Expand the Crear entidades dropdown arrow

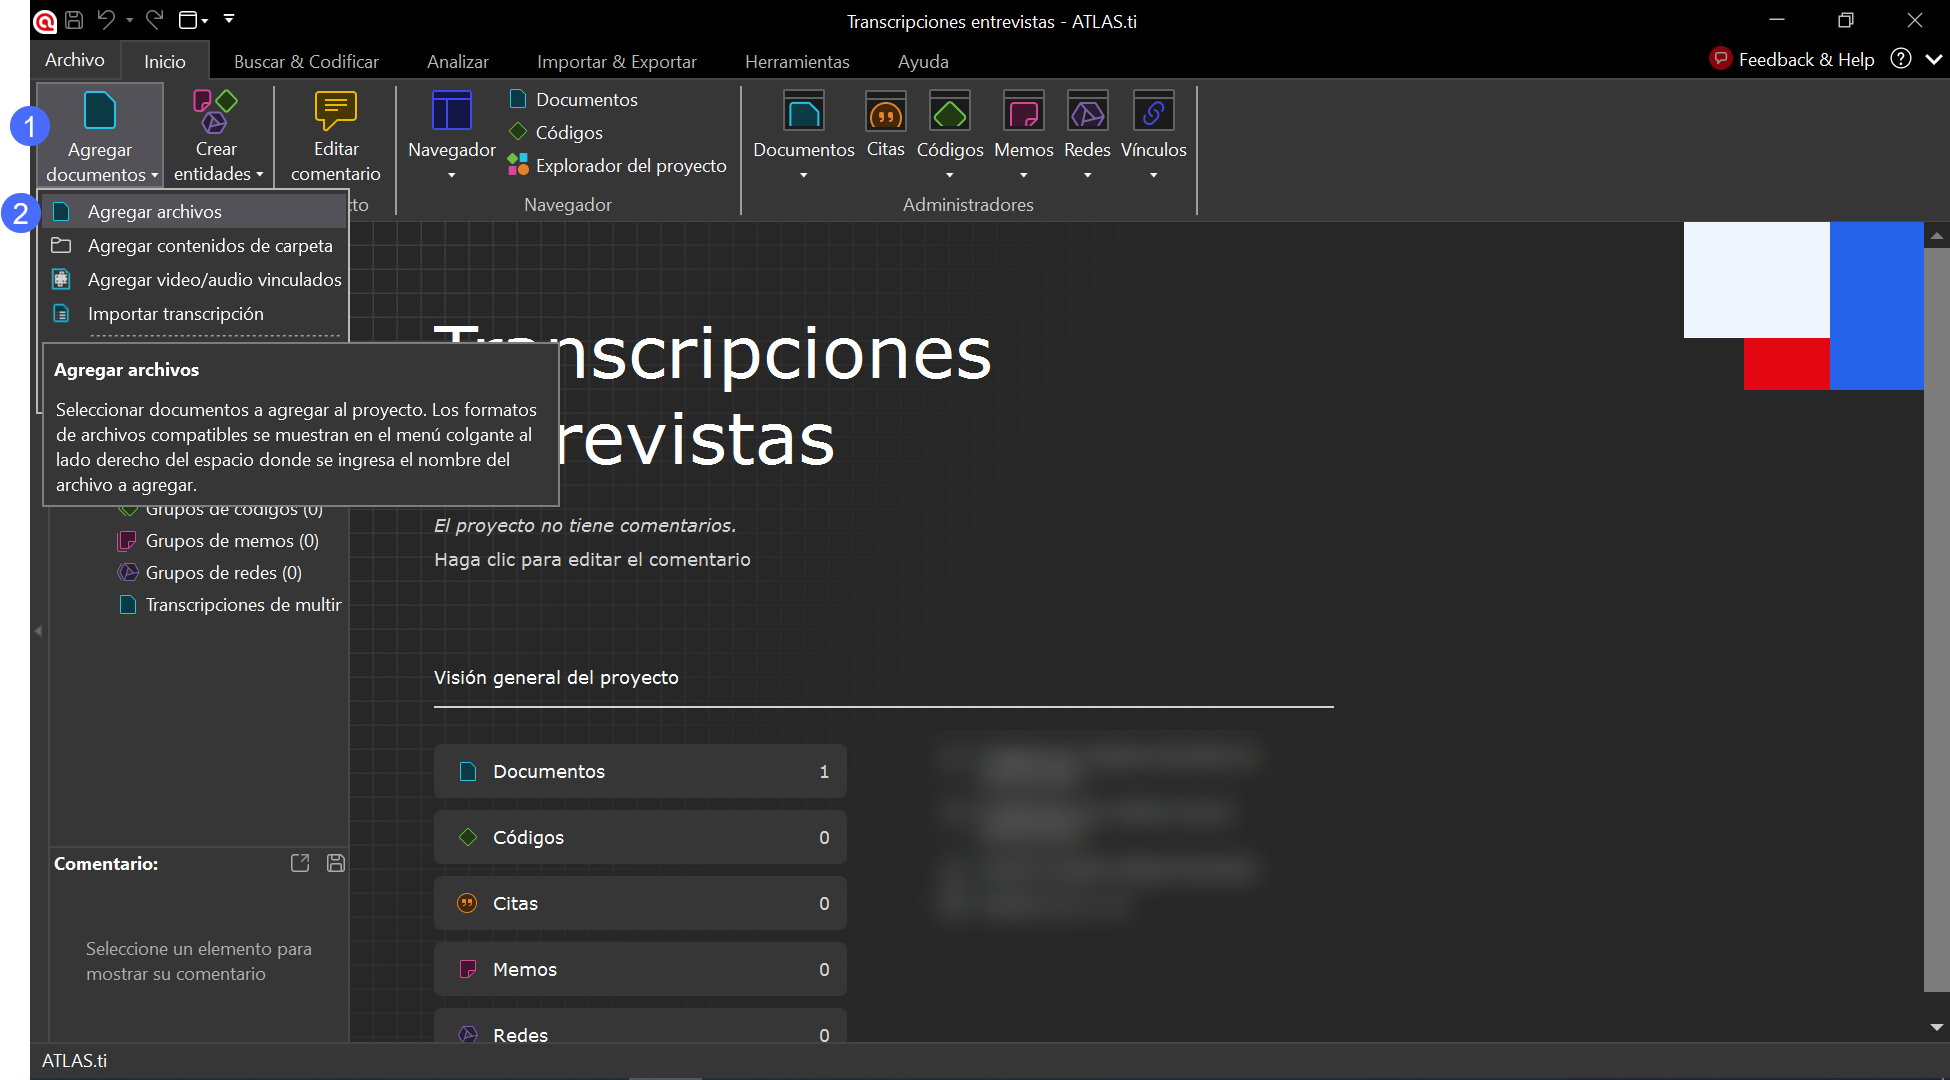[260, 174]
